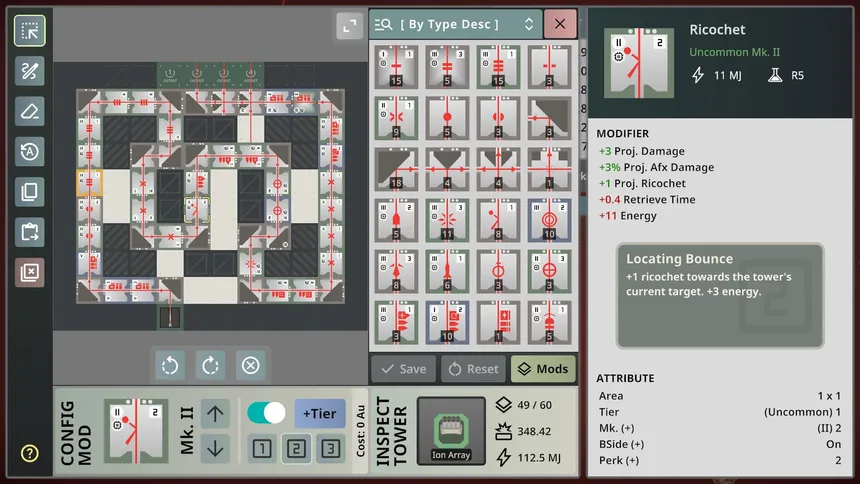Rotate the mod clockwise
The width and height of the screenshot is (860, 484).
pyautogui.click(x=210, y=365)
